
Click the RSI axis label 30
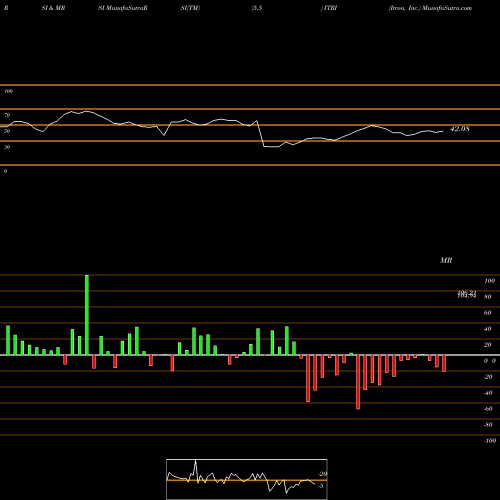pos(7,147)
